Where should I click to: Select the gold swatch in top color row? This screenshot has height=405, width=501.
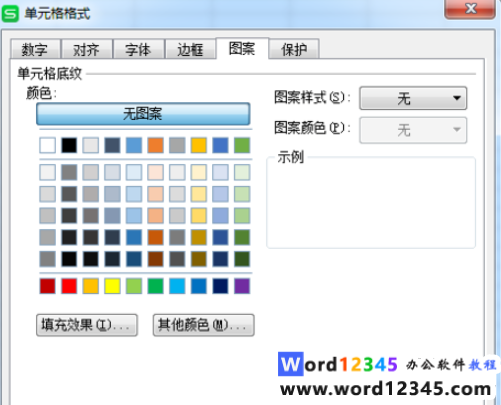[x=199, y=145]
